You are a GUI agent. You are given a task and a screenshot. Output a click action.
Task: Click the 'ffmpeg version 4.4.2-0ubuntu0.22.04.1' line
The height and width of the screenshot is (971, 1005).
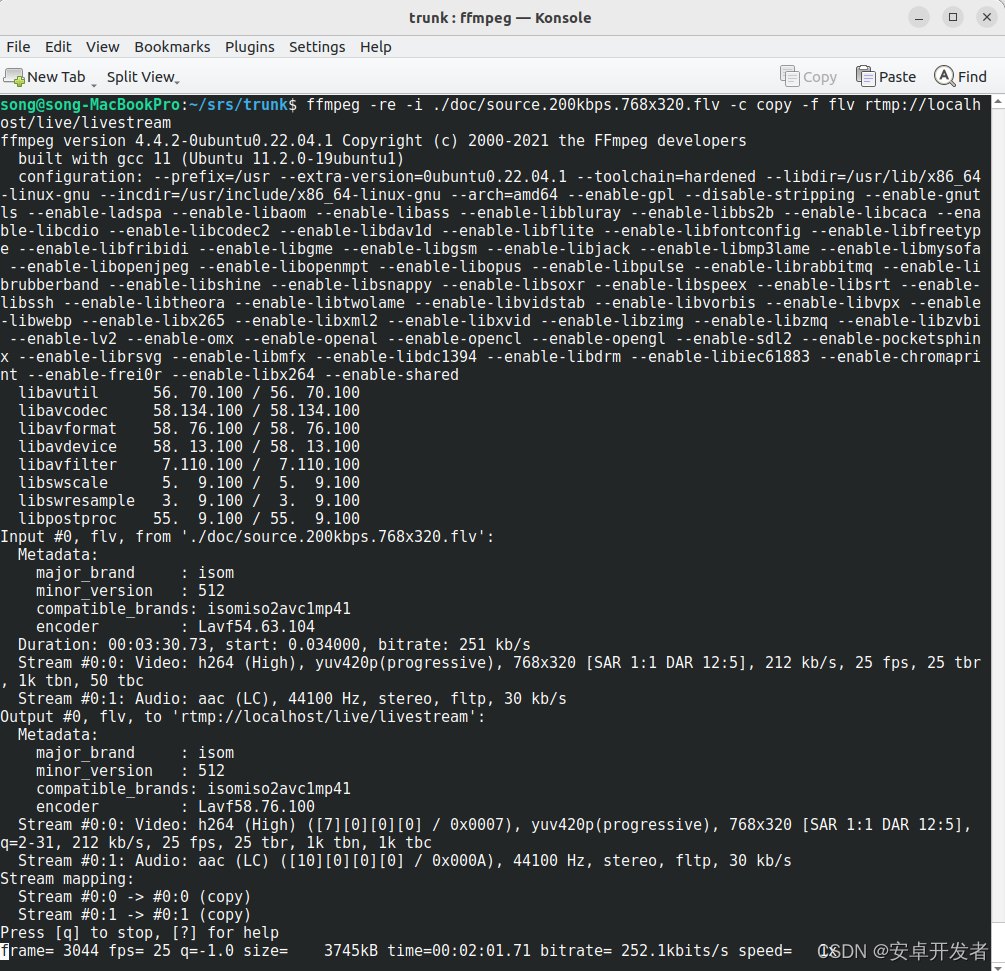click(x=374, y=140)
